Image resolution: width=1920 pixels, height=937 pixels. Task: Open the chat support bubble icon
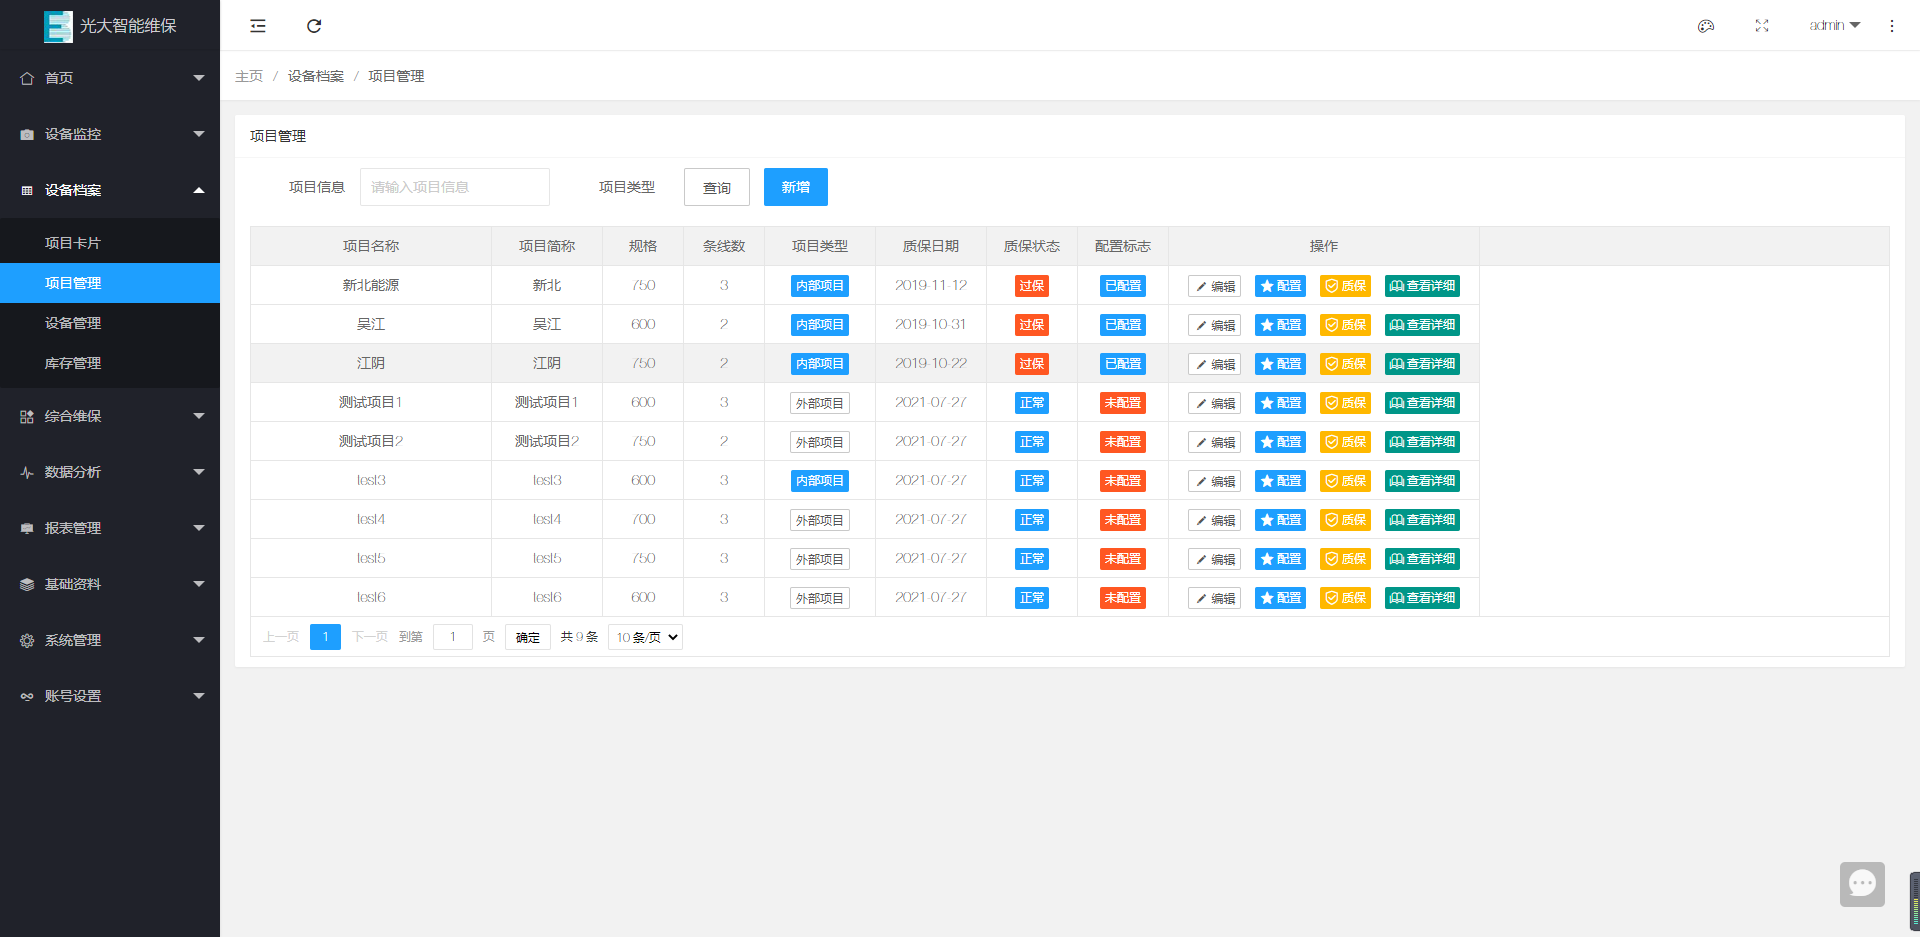click(x=1862, y=884)
